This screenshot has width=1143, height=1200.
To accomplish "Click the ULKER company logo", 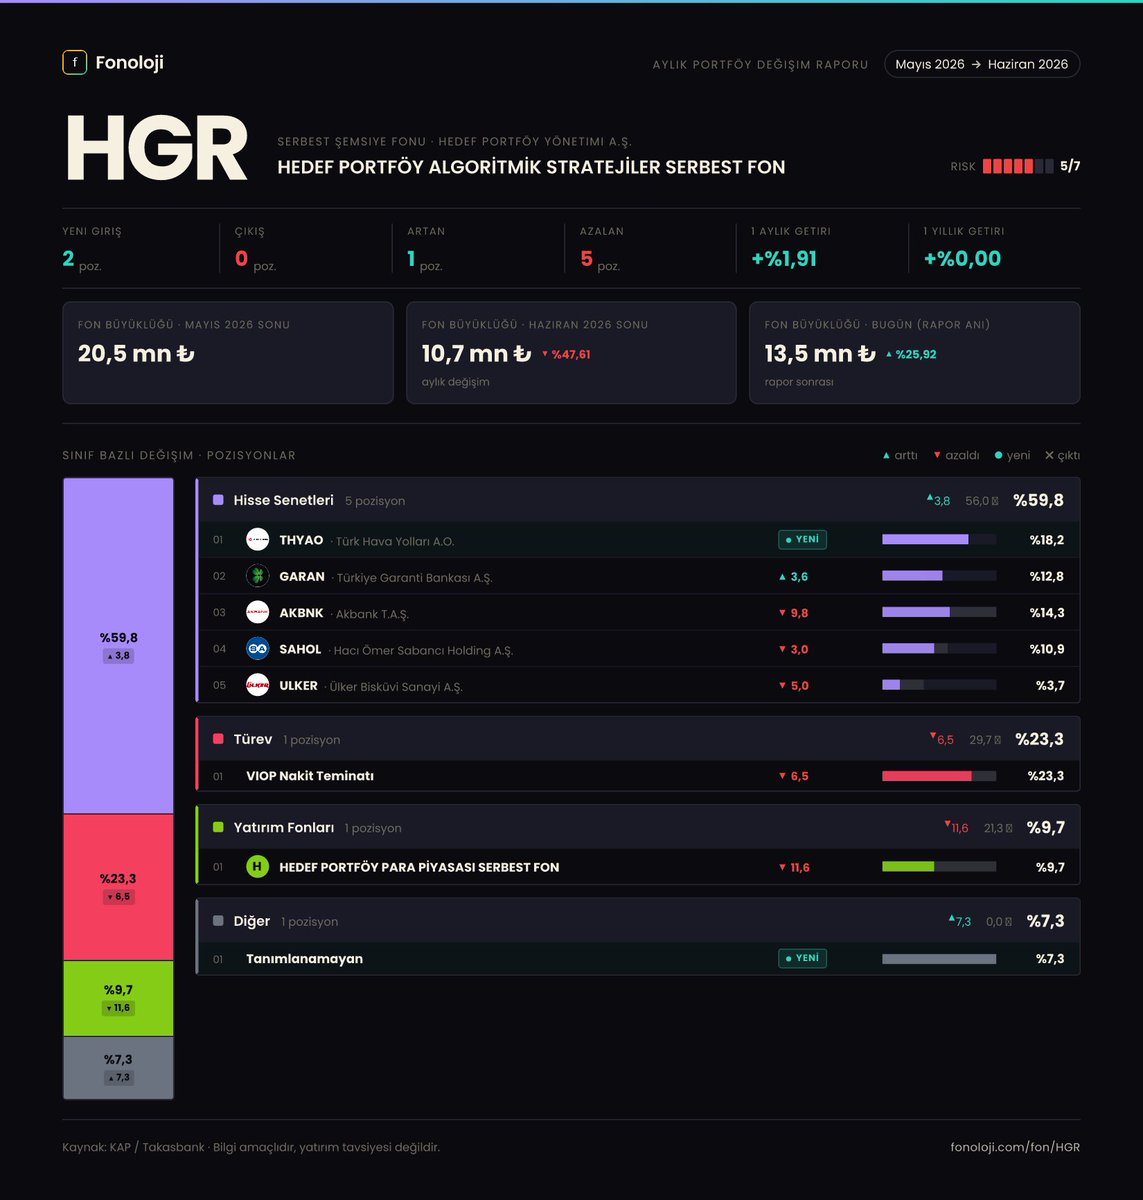I will [x=258, y=685].
